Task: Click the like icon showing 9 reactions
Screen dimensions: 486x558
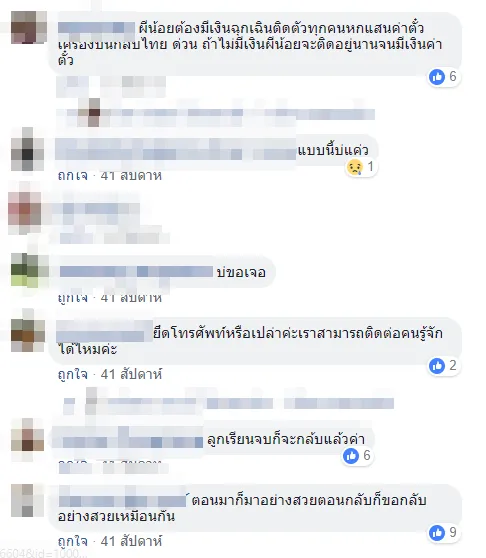Action: [437, 533]
